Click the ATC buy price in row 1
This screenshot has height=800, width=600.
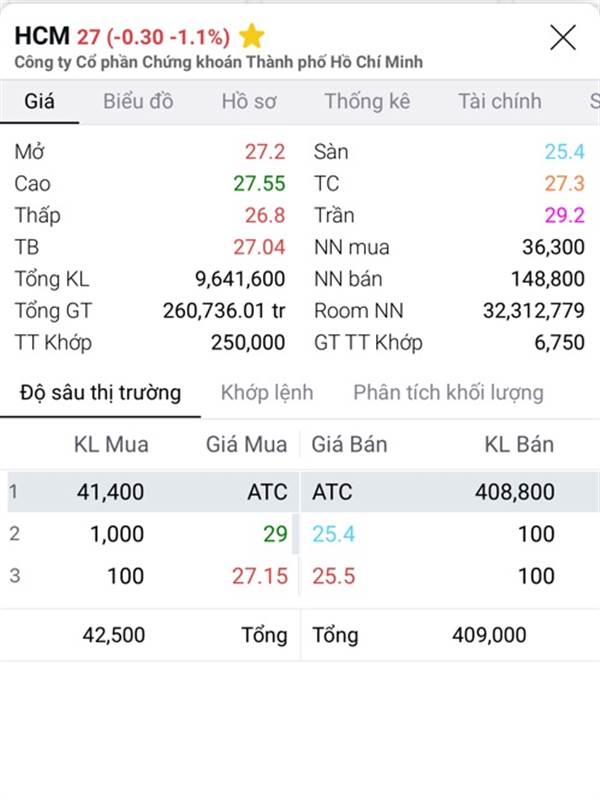click(x=267, y=492)
